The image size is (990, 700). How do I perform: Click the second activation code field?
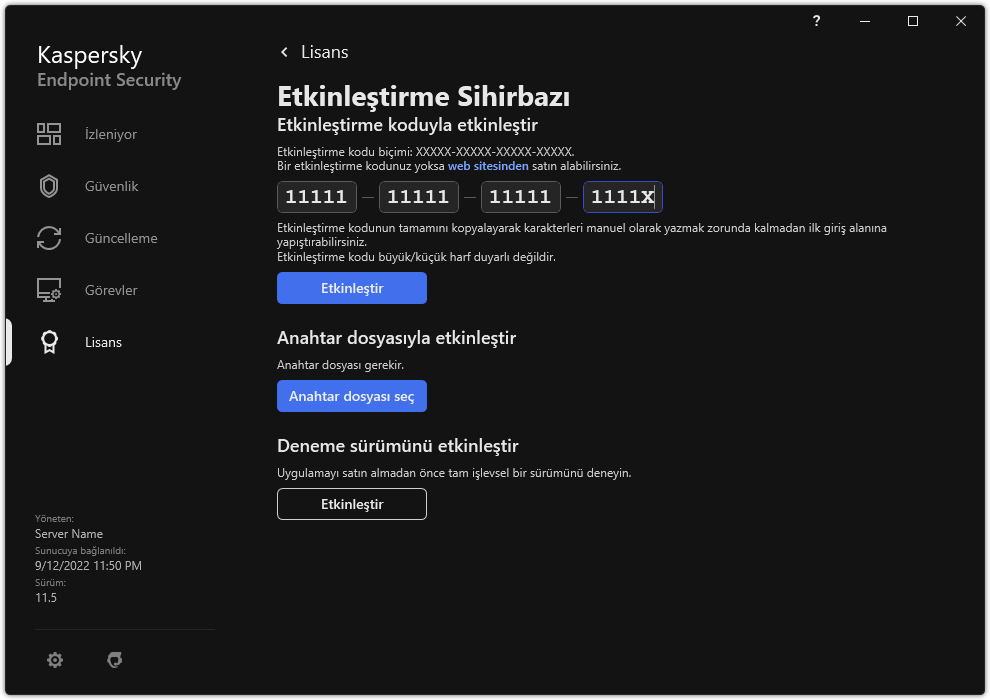pyautogui.click(x=418, y=197)
